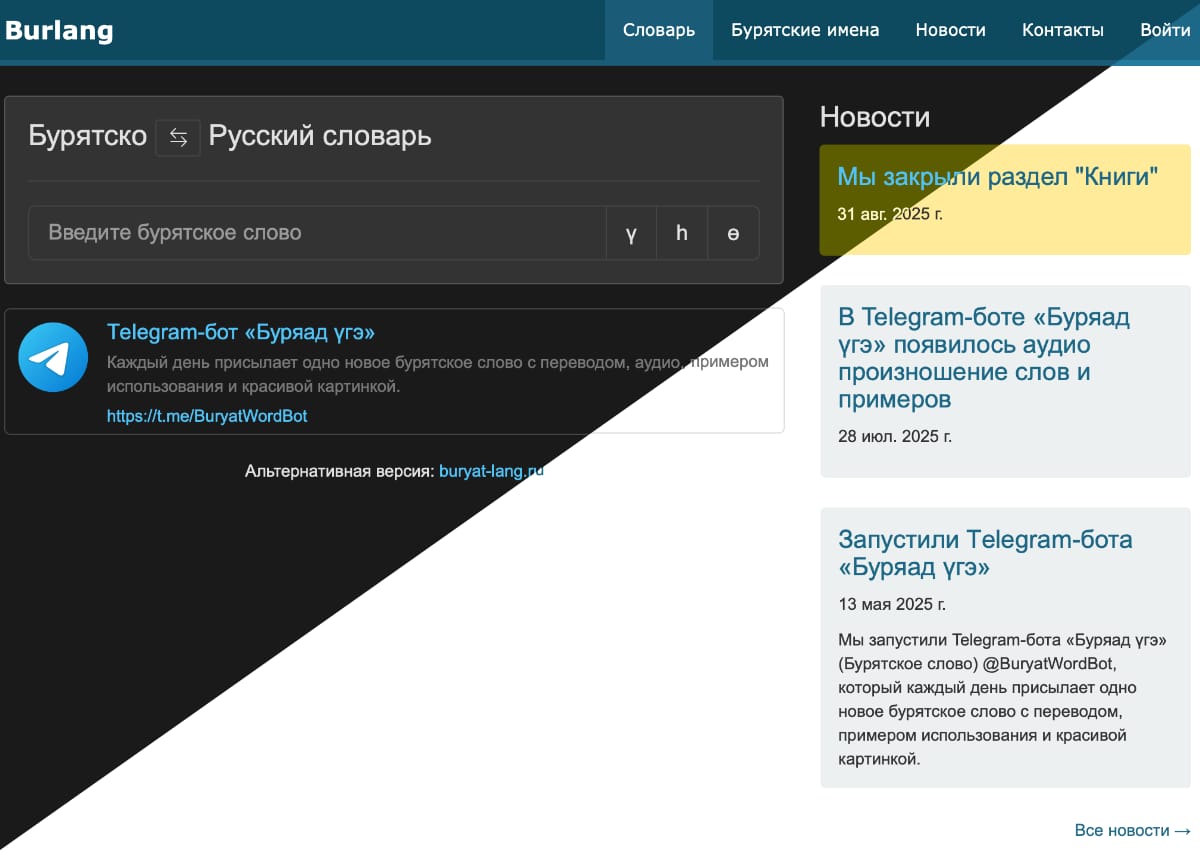Open the news «Мы закрыли раздел Книги»
This screenshot has width=1200, height=862.
pos(999,175)
